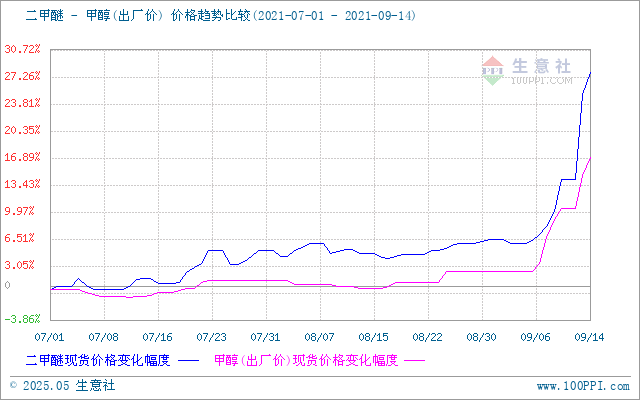This screenshot has height=400, width=640.
Task: Click the 09/06 date label
Action: coord(536,337)
